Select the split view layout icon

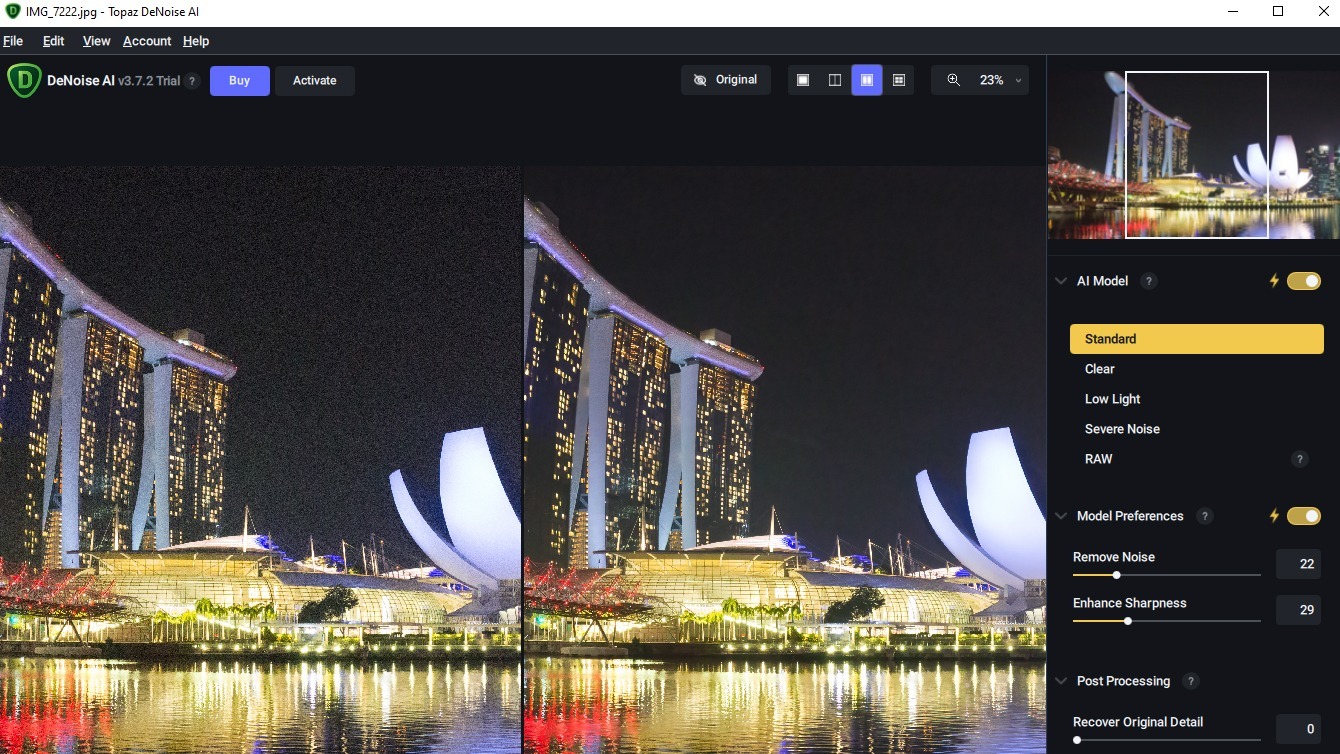pyautogui.click(x=835, y=80)
